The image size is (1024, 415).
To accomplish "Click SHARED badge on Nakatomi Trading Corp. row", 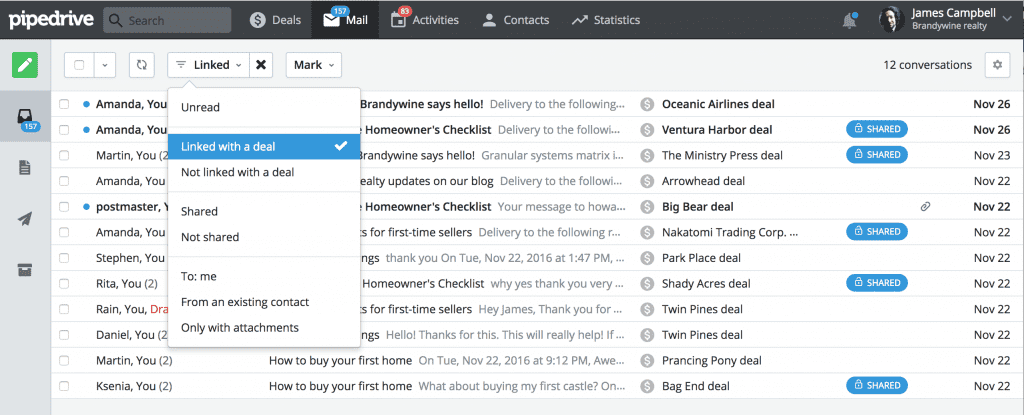I will pyautogui.click(x=877, y=231).
